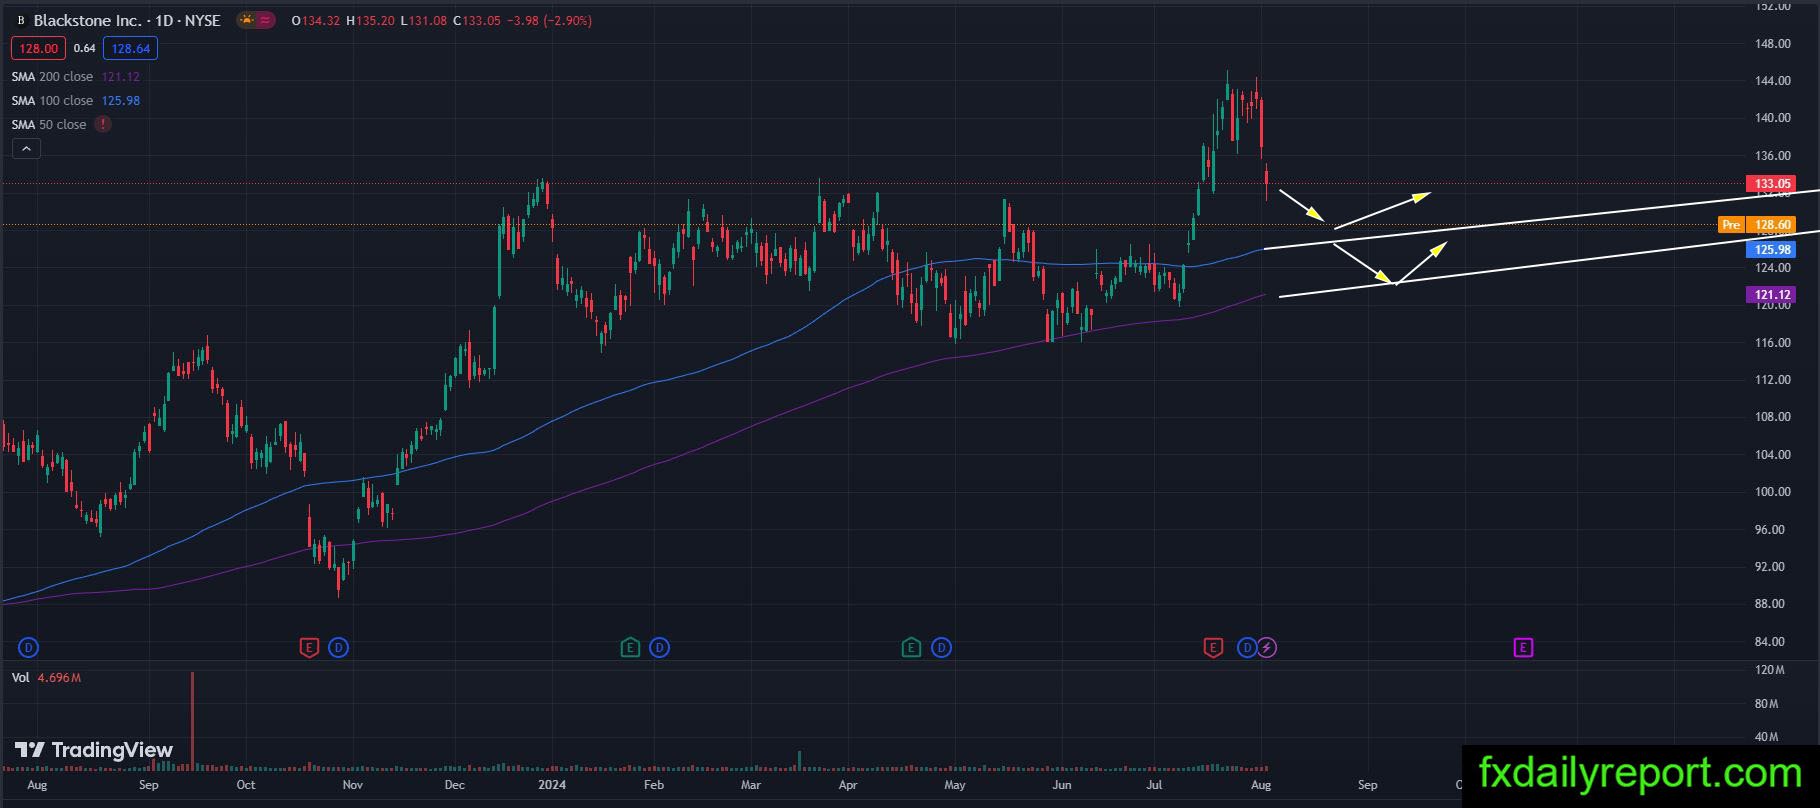Image resolution: width=1820 pixels, height=808 pixels.
Task: Open the green earnings marker from late January 2024
Action: pos(630,648)
